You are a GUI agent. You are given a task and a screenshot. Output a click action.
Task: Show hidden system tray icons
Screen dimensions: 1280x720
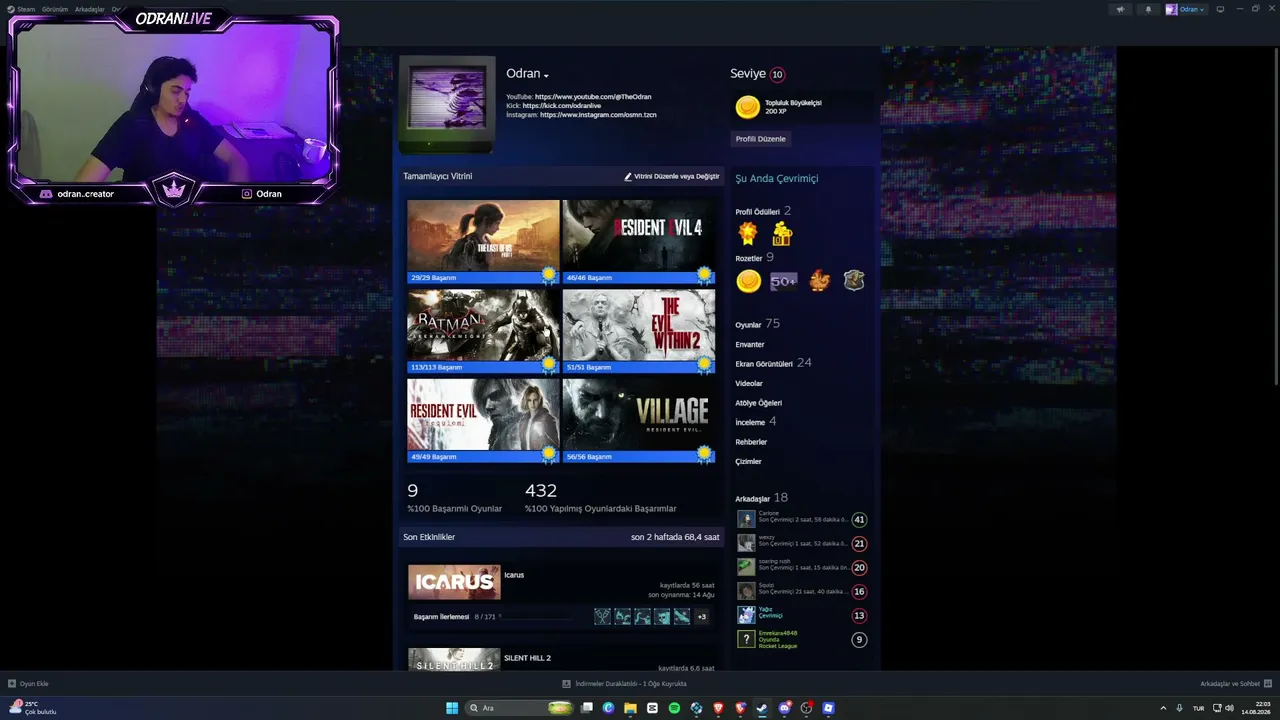point(1163,708)
